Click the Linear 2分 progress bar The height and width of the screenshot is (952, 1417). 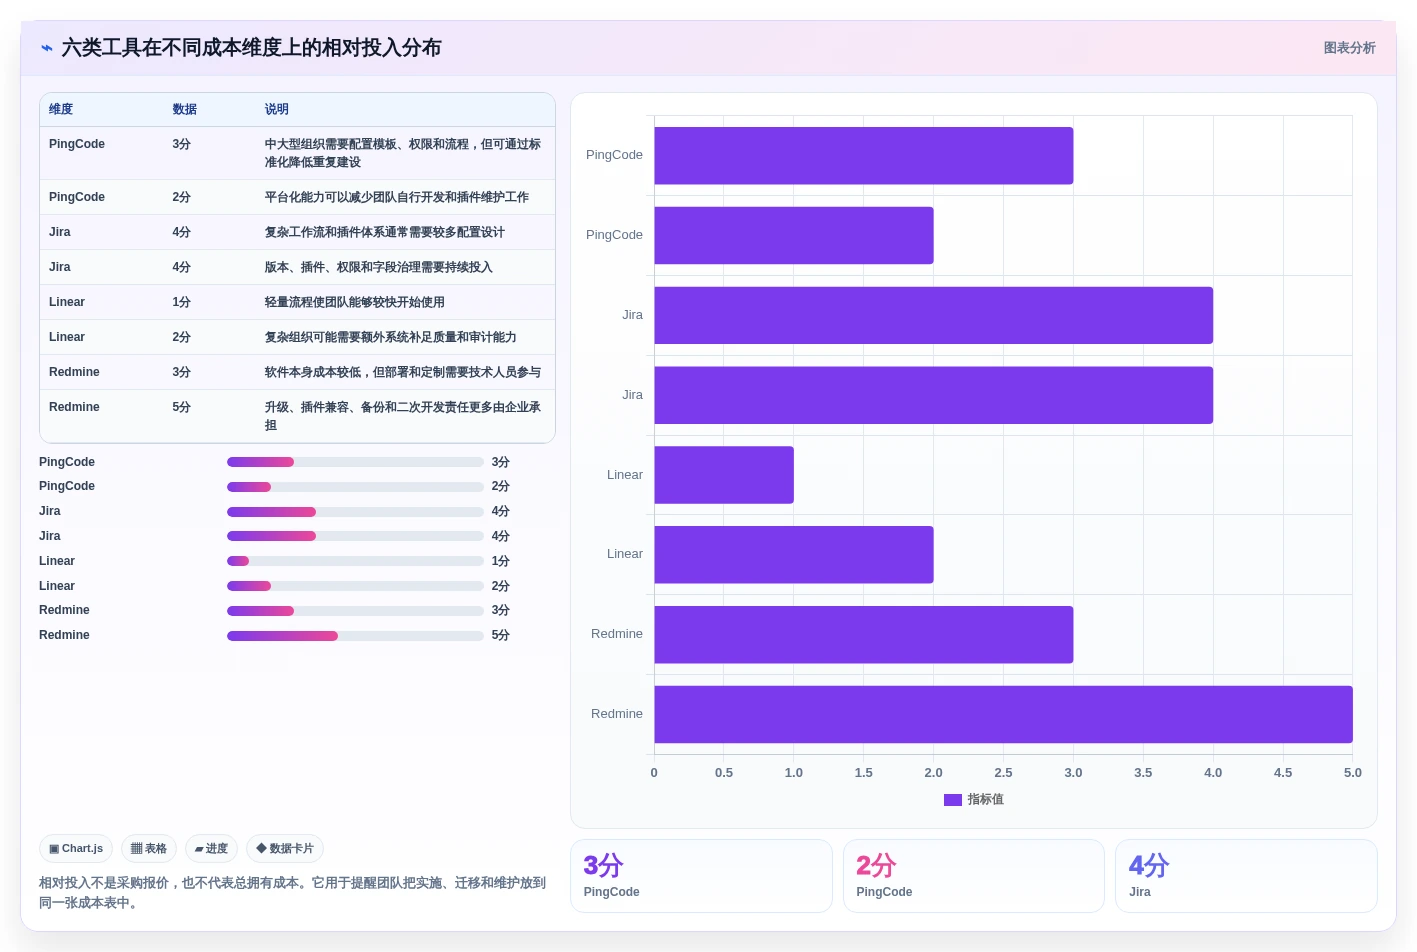coord(355,586)
